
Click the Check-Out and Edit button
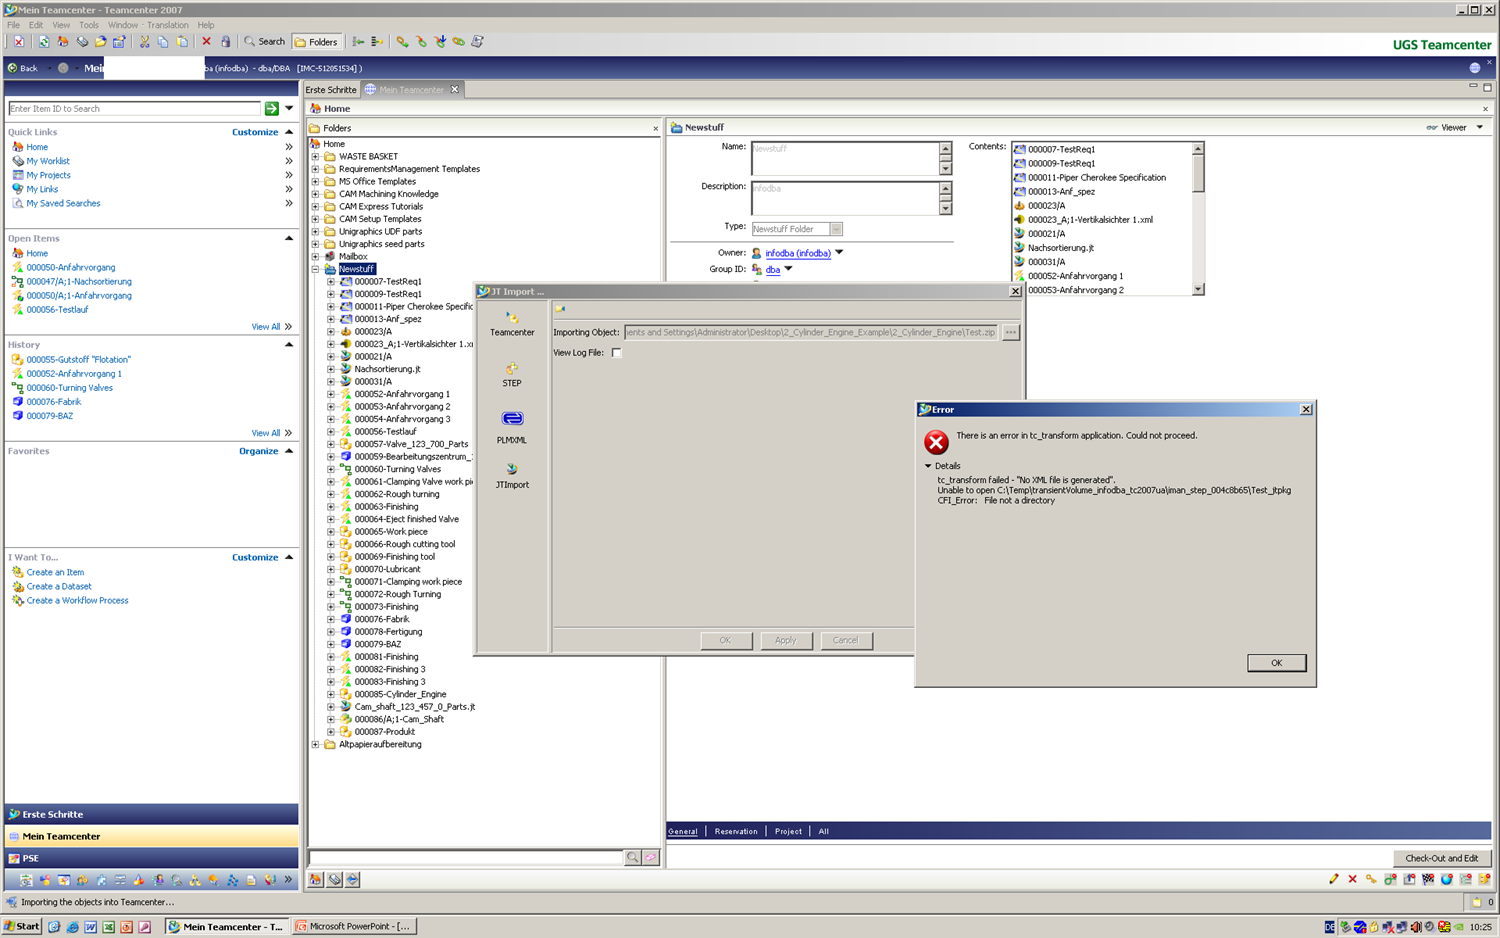pyautogui.click(x=1441, y=858)
